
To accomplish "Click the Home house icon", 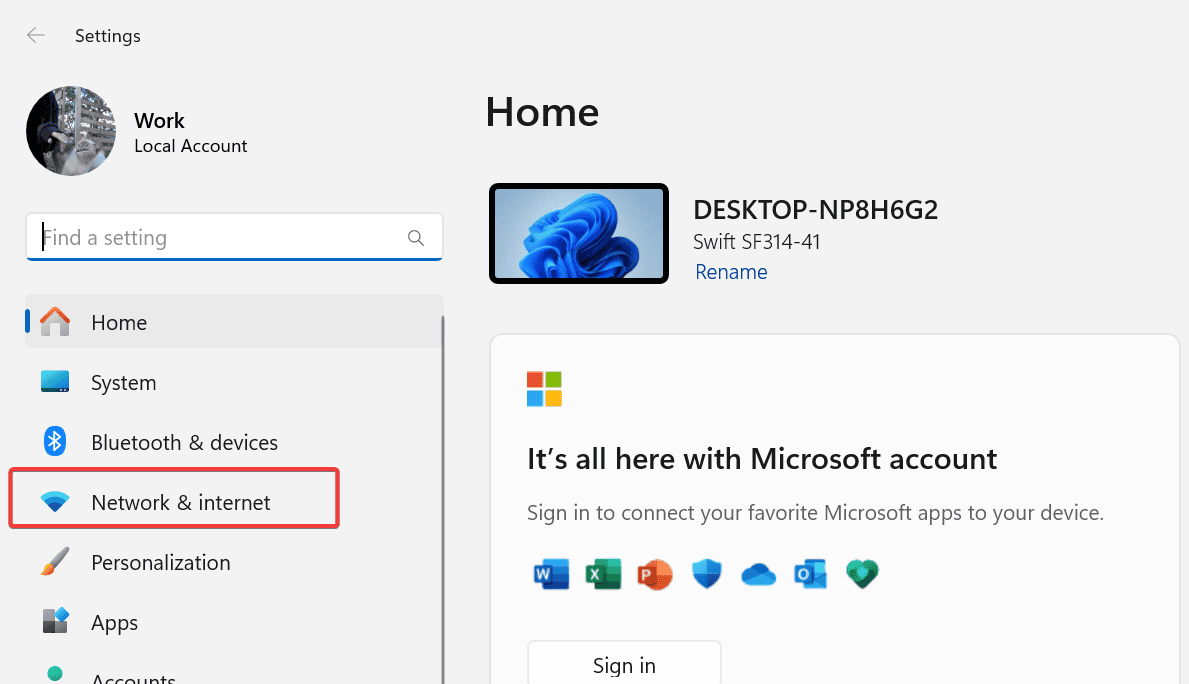I will pos(55,322).
